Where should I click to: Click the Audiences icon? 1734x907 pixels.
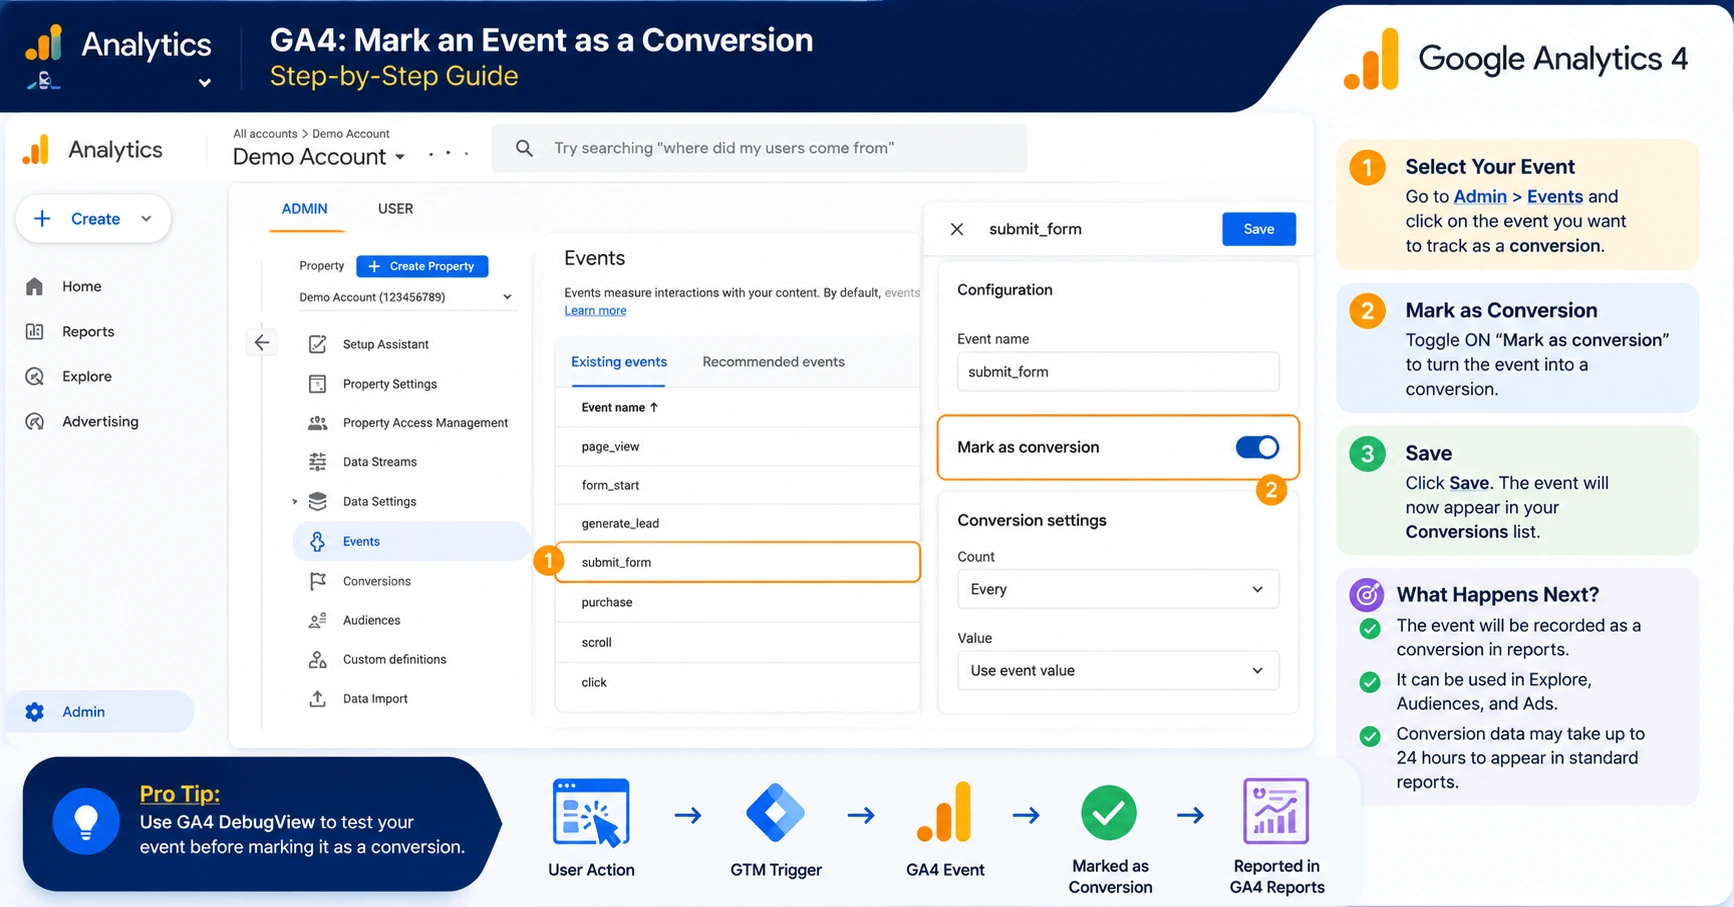pyautogui.click(x=317, y=620)
